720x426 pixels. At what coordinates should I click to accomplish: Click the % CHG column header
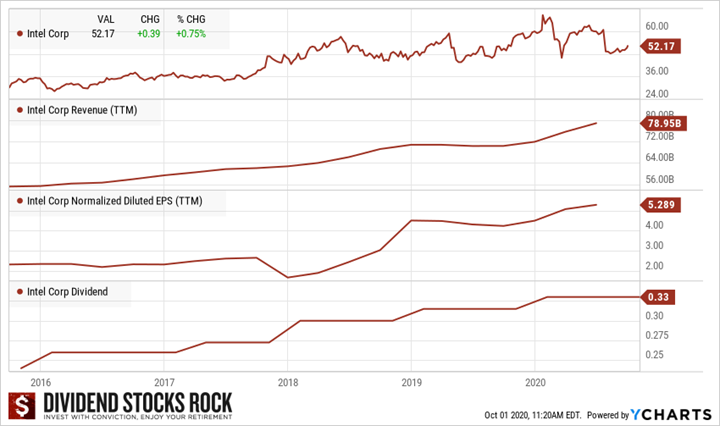pos(191,19)
